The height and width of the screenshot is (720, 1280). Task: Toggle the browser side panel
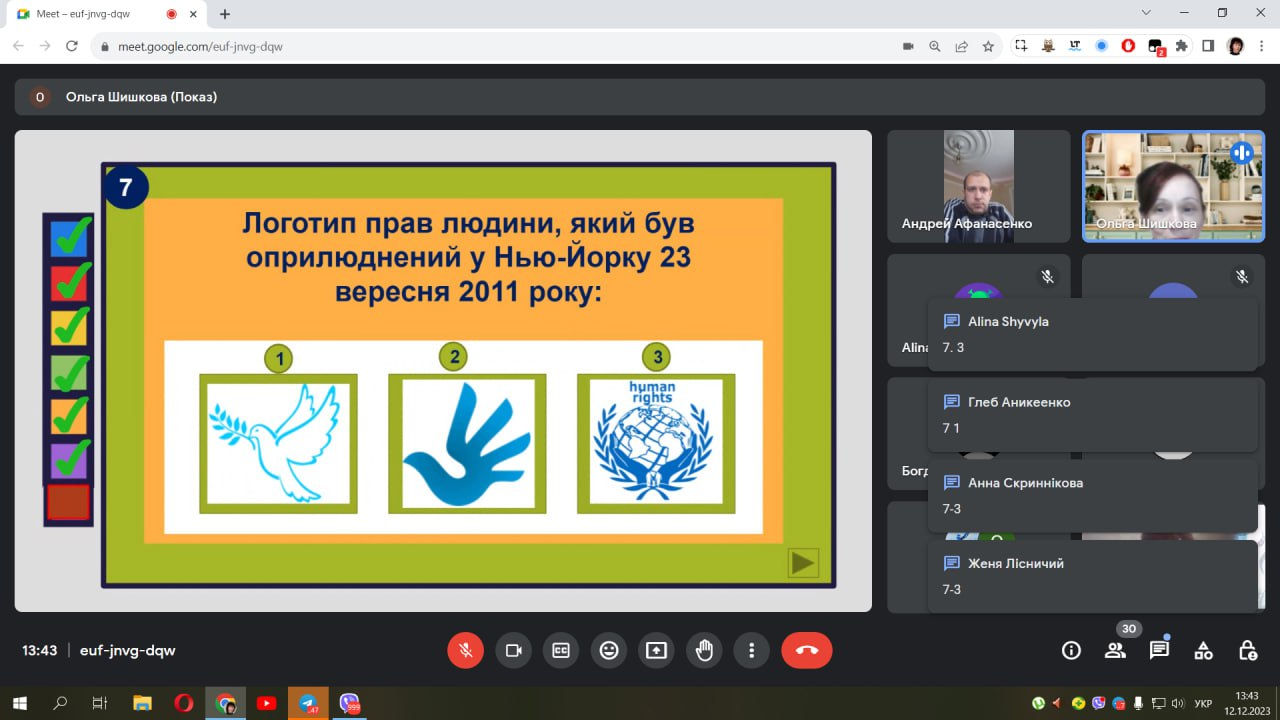pyautogui.click(x=1208, y=46)
